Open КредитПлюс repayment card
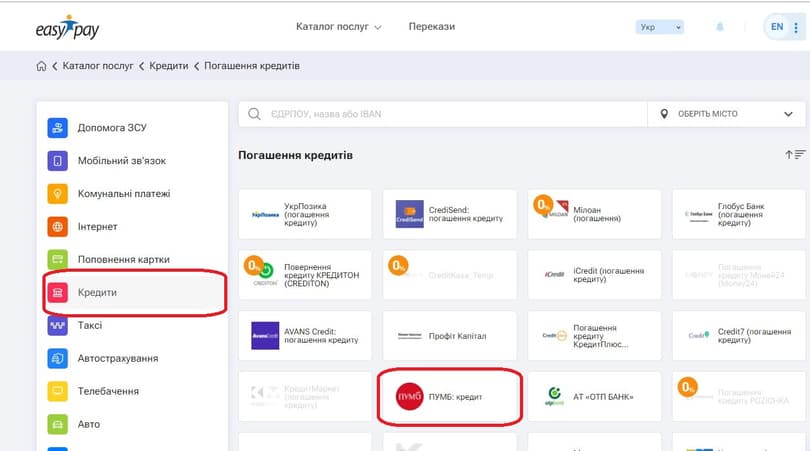This screenshot has width=810, height=451. pos(594,336)
